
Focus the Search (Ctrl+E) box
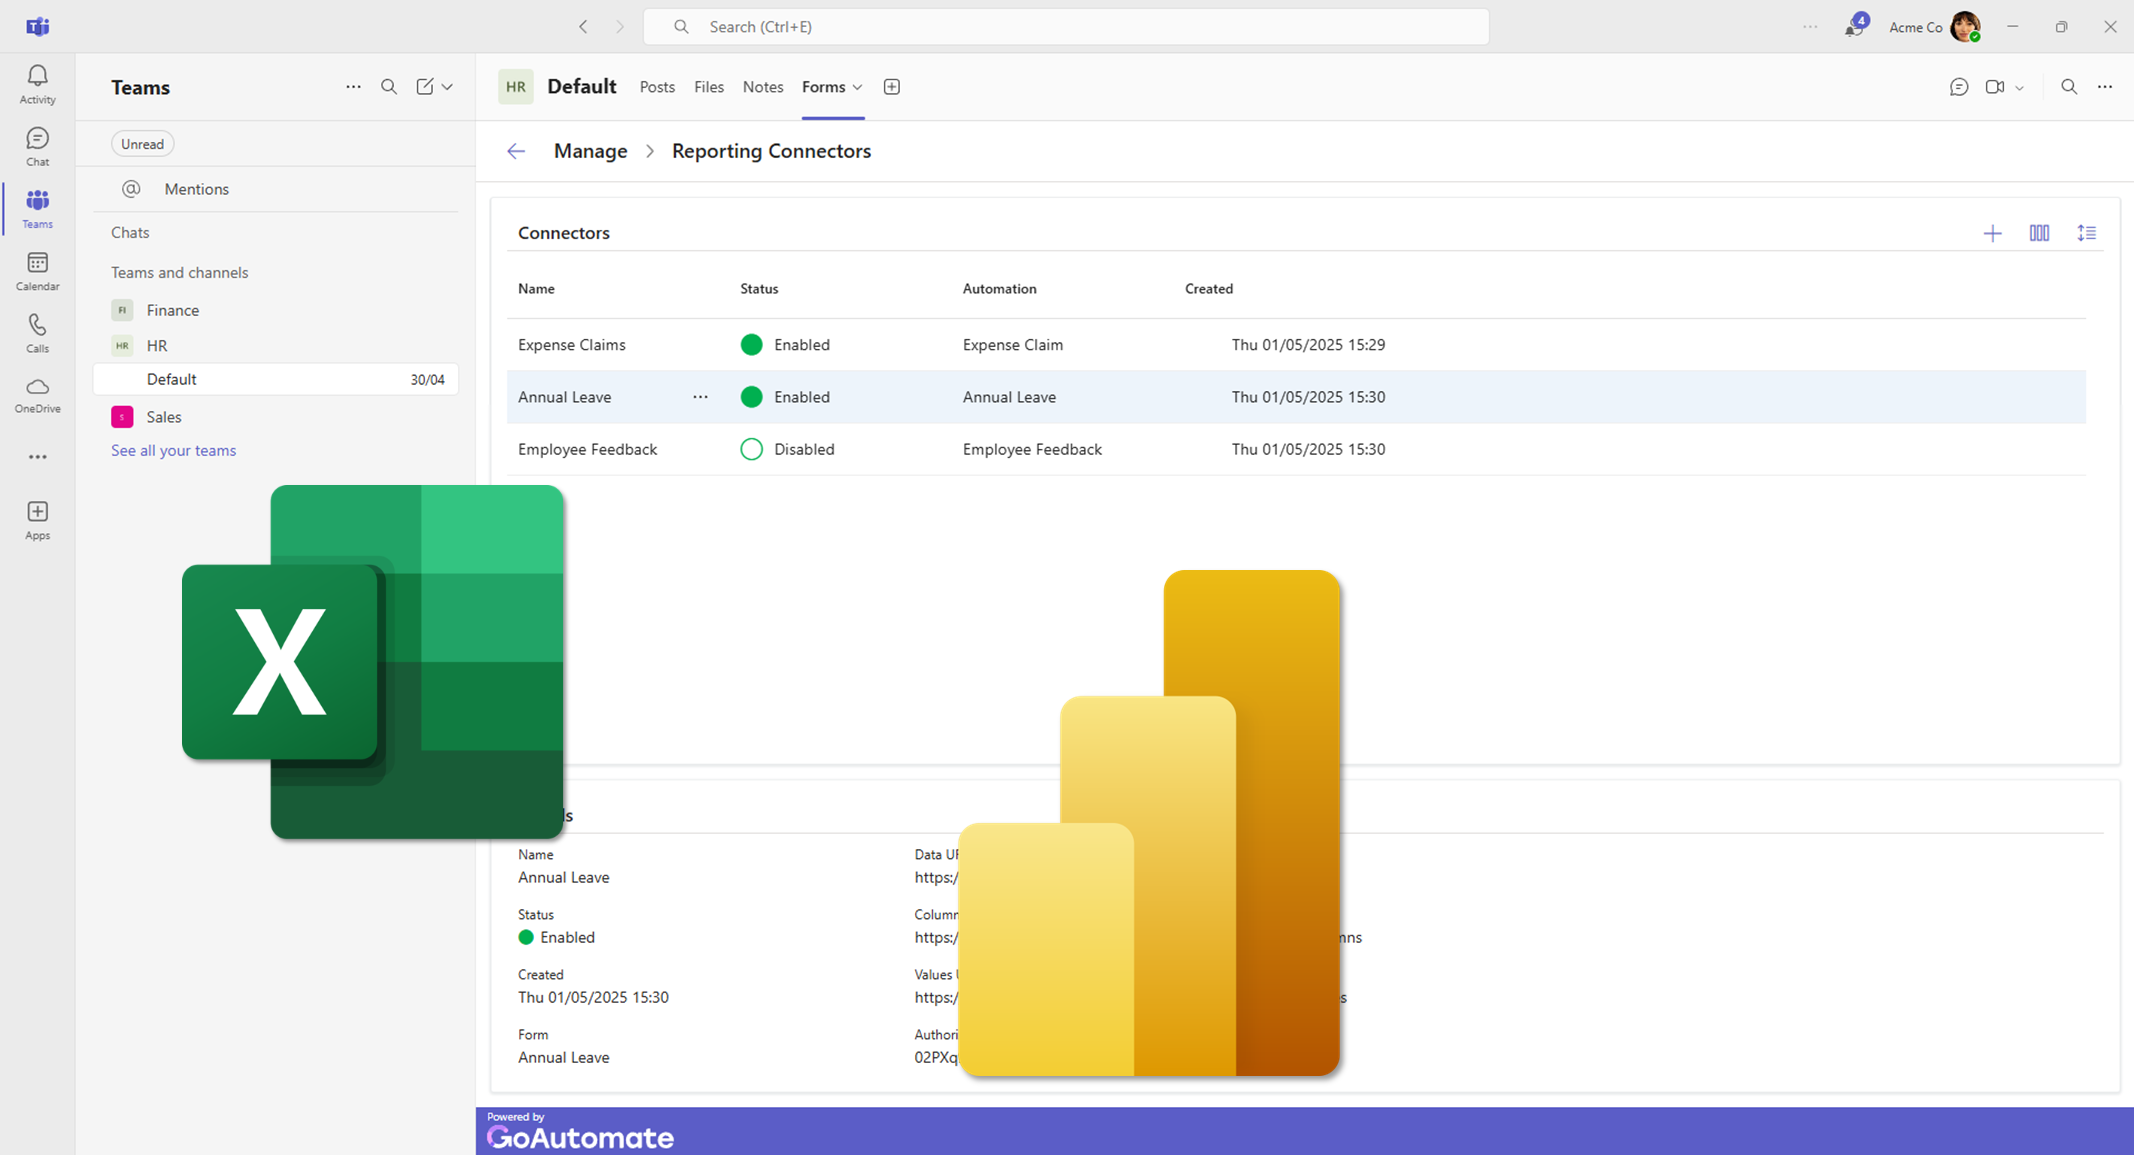[1066, 27]
